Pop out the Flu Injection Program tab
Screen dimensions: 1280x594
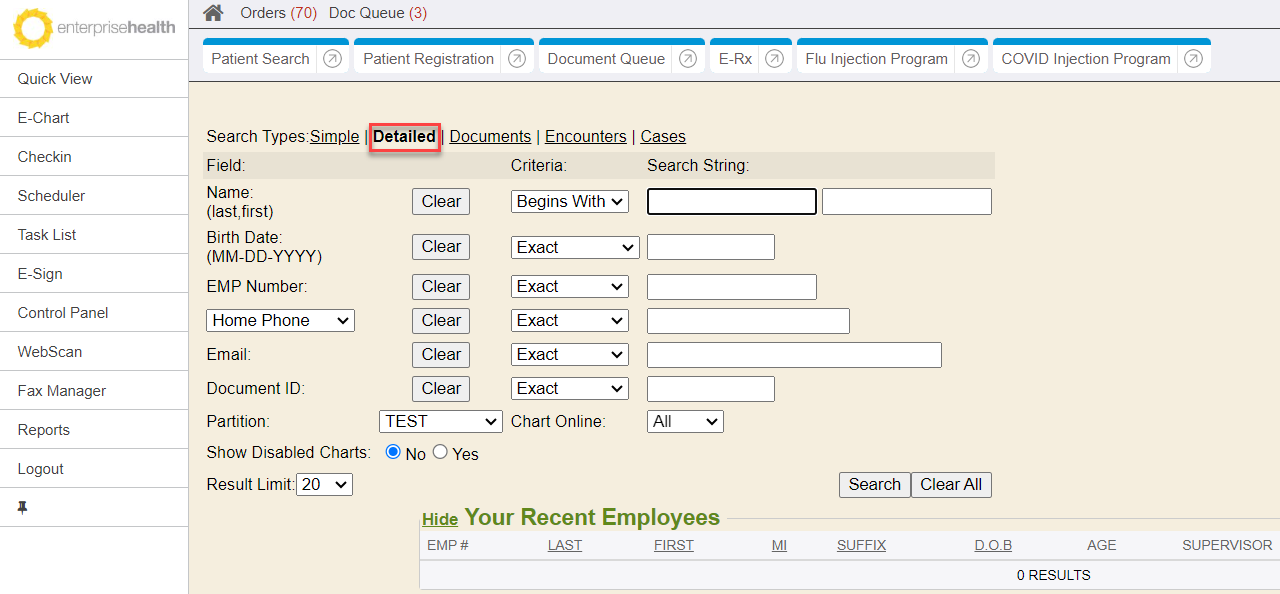(x=971, y=59)
